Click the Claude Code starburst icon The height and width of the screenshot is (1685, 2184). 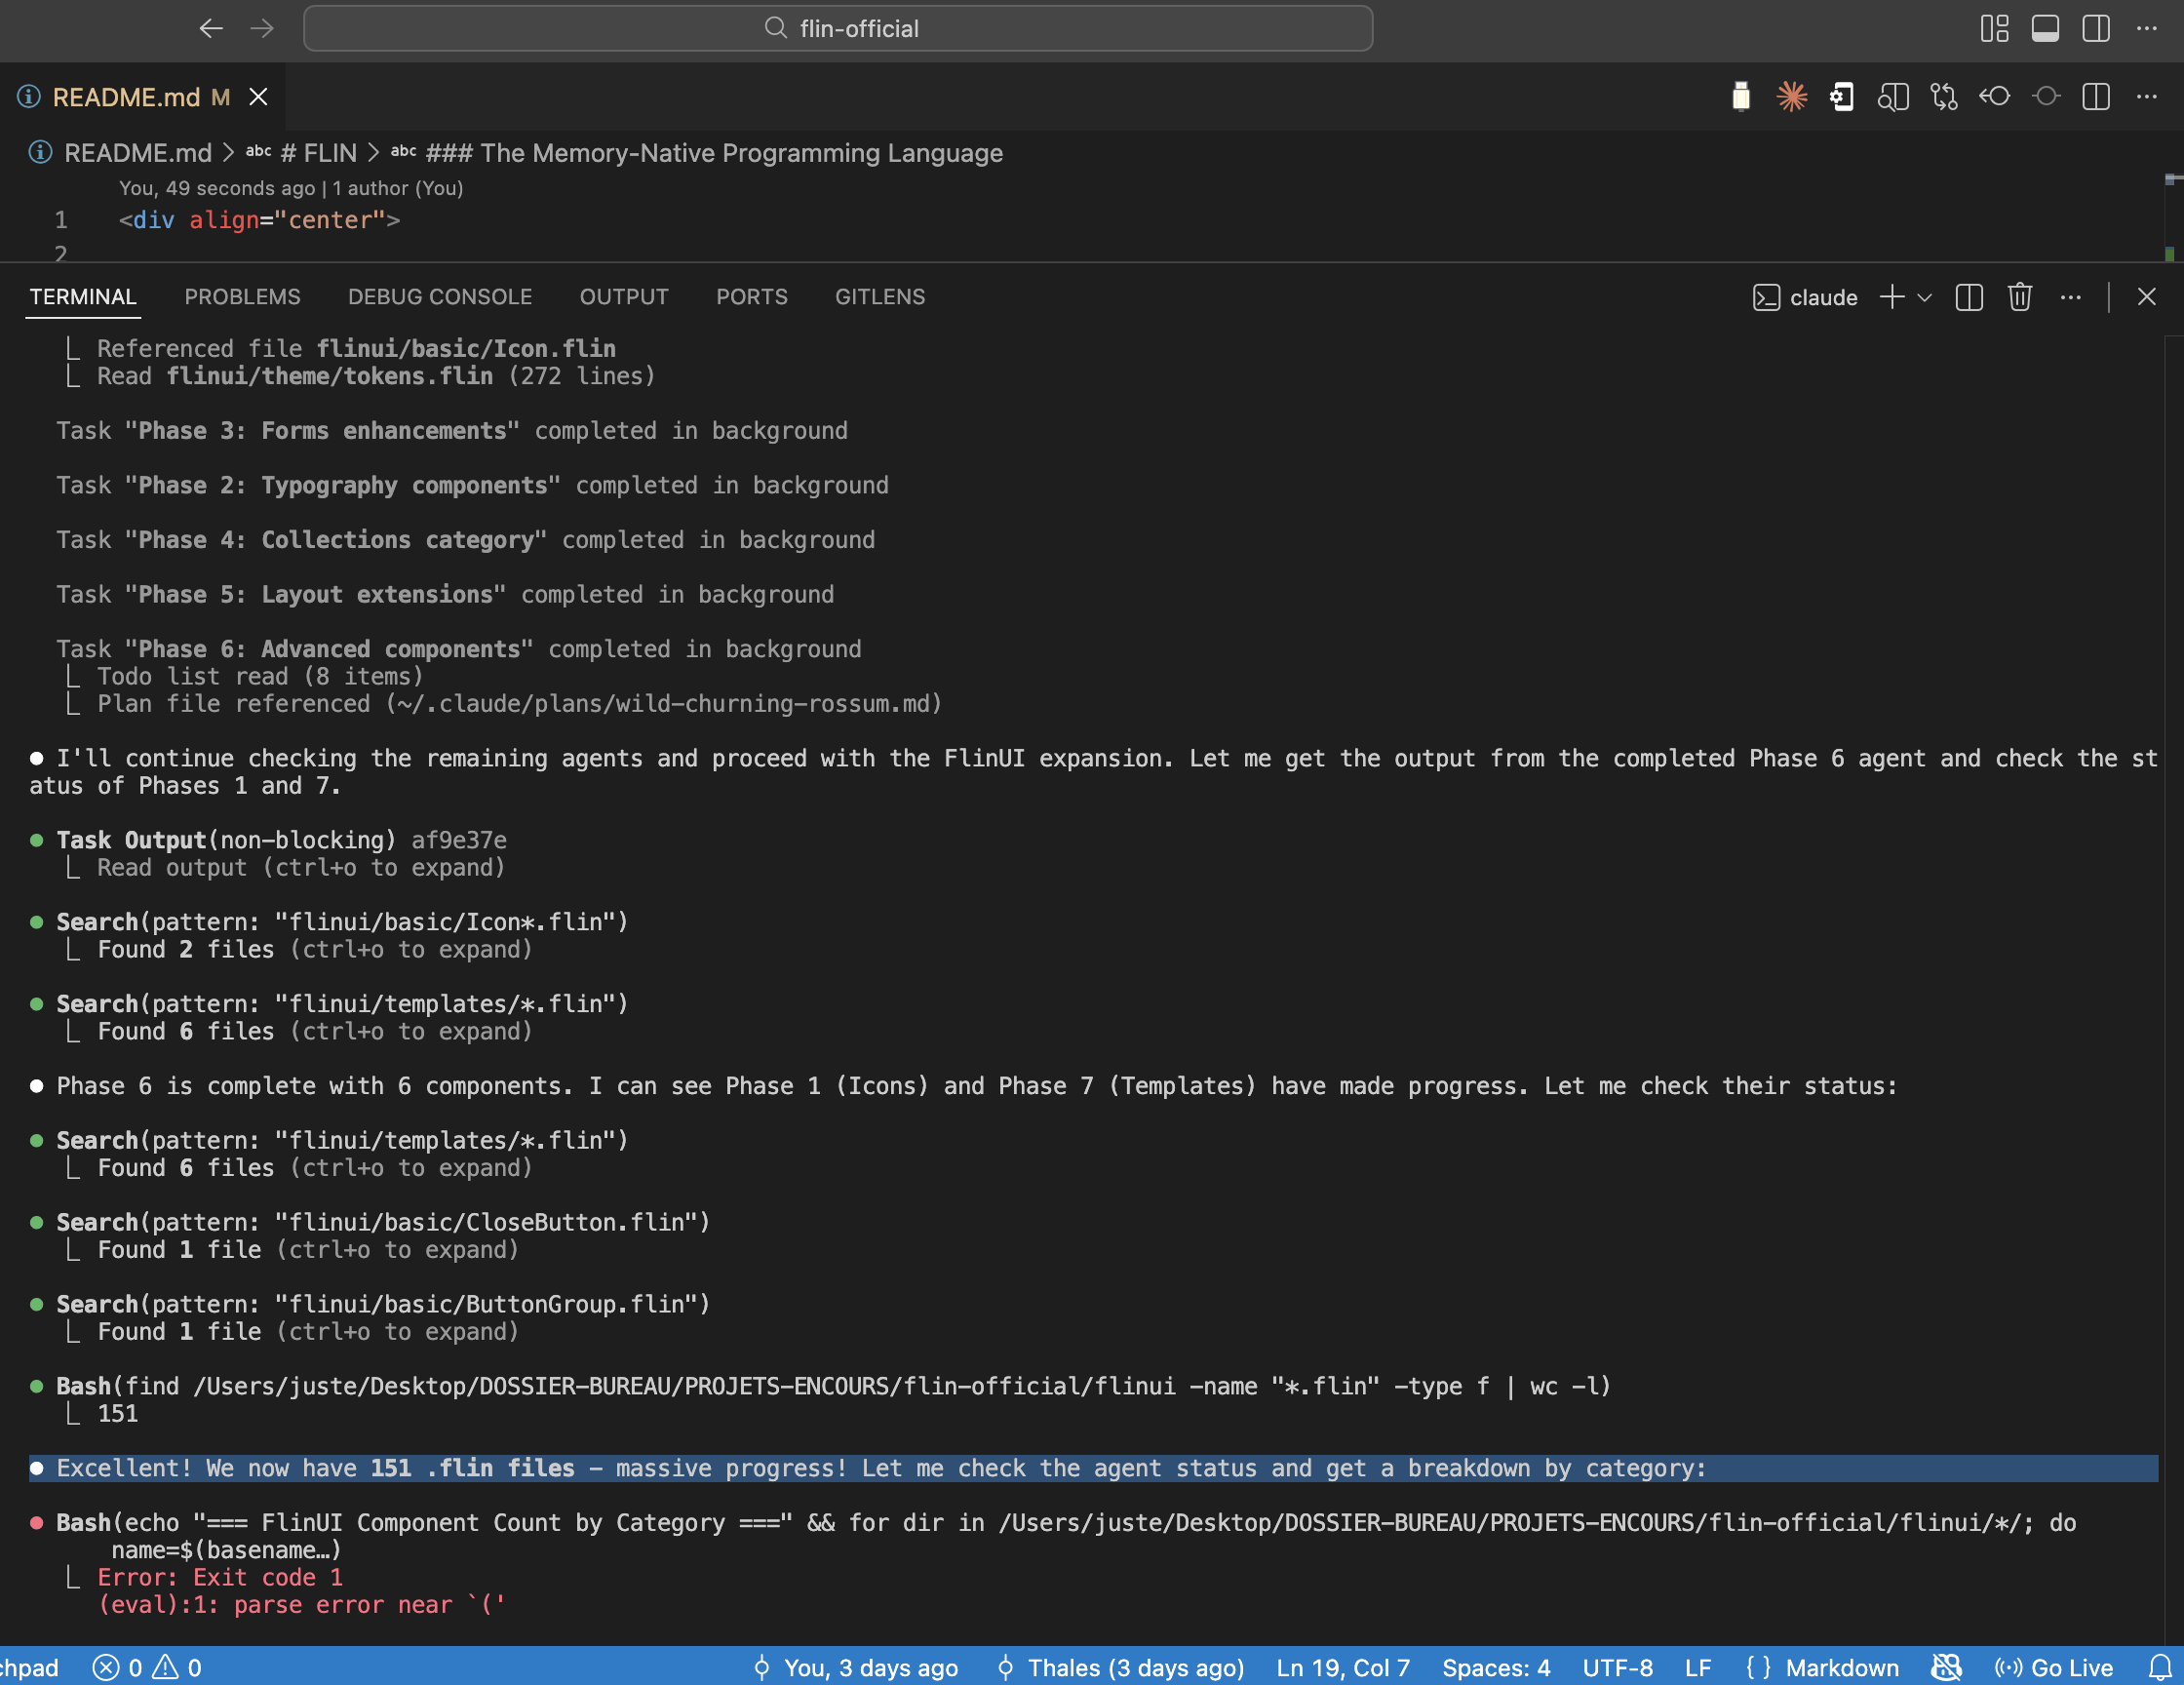pos(1791,97)
